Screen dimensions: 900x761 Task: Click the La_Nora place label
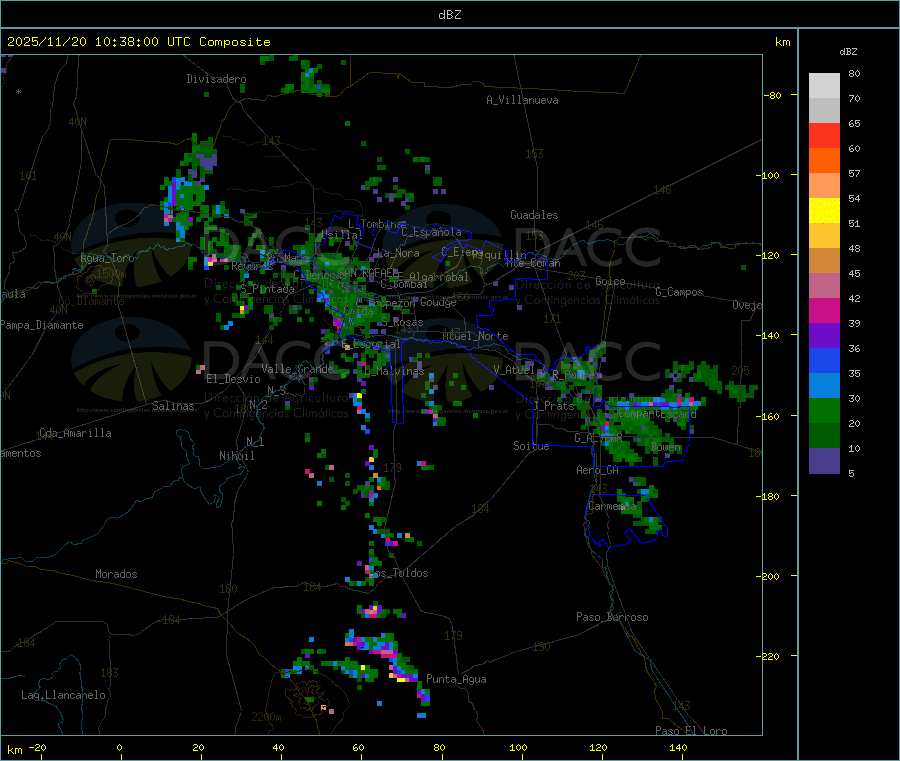[x=398, y=253]
